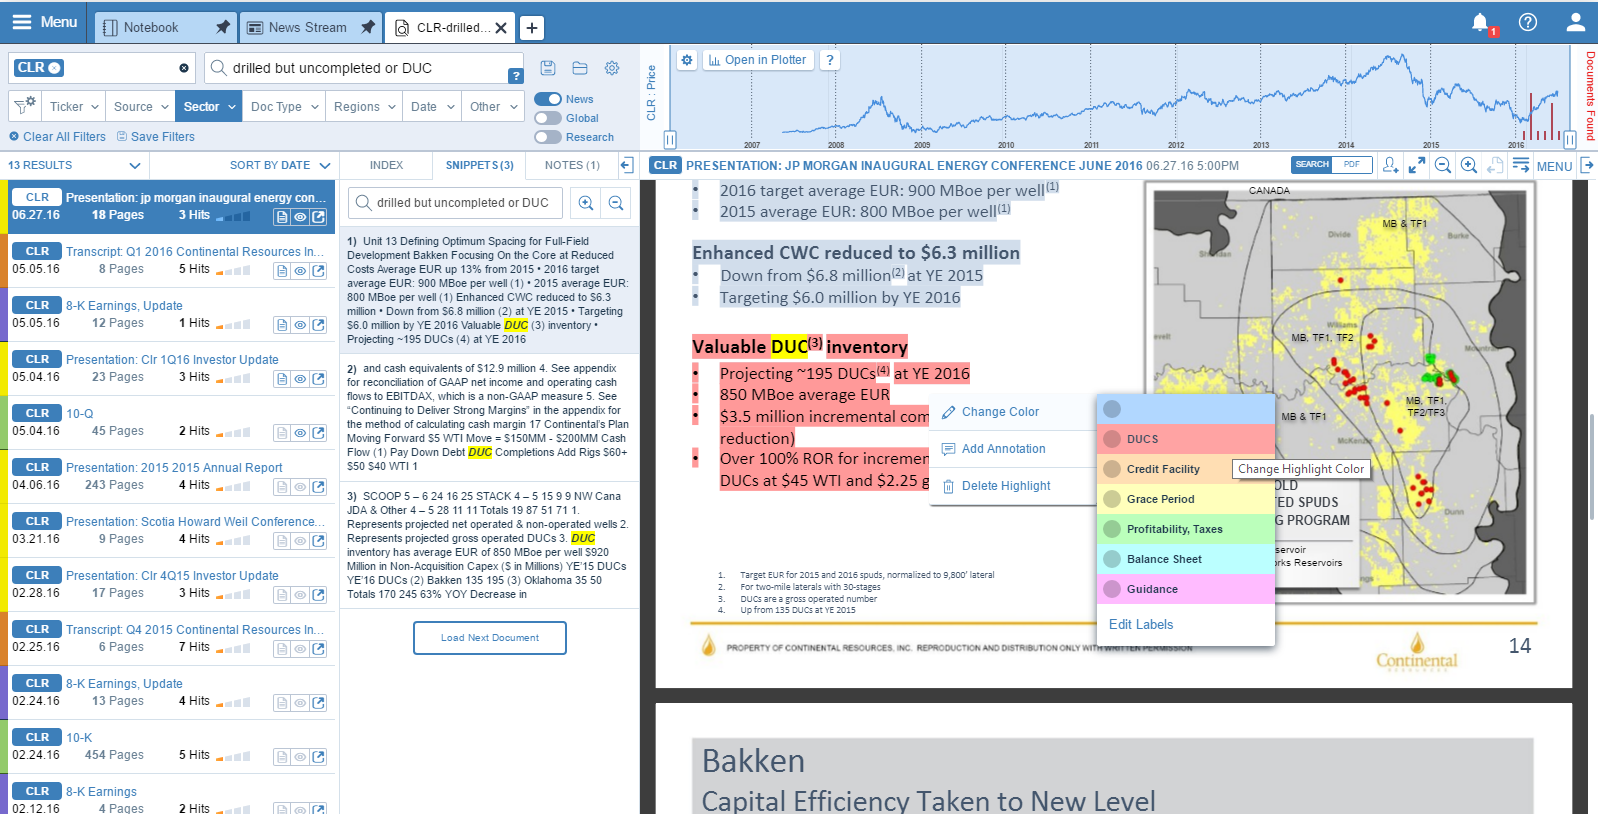The height and width of the screenshot is (814, 1598).
Task: Collapse the snippets panel
Action: [x=626, y=165]
